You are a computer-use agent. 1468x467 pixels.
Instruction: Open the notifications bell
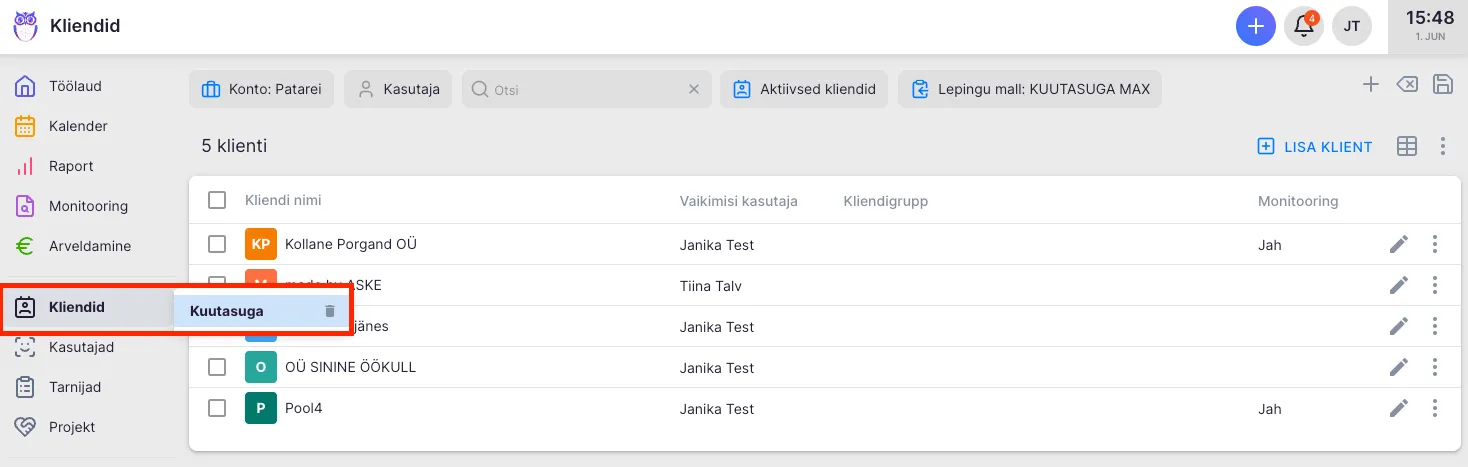point(1304,26)
